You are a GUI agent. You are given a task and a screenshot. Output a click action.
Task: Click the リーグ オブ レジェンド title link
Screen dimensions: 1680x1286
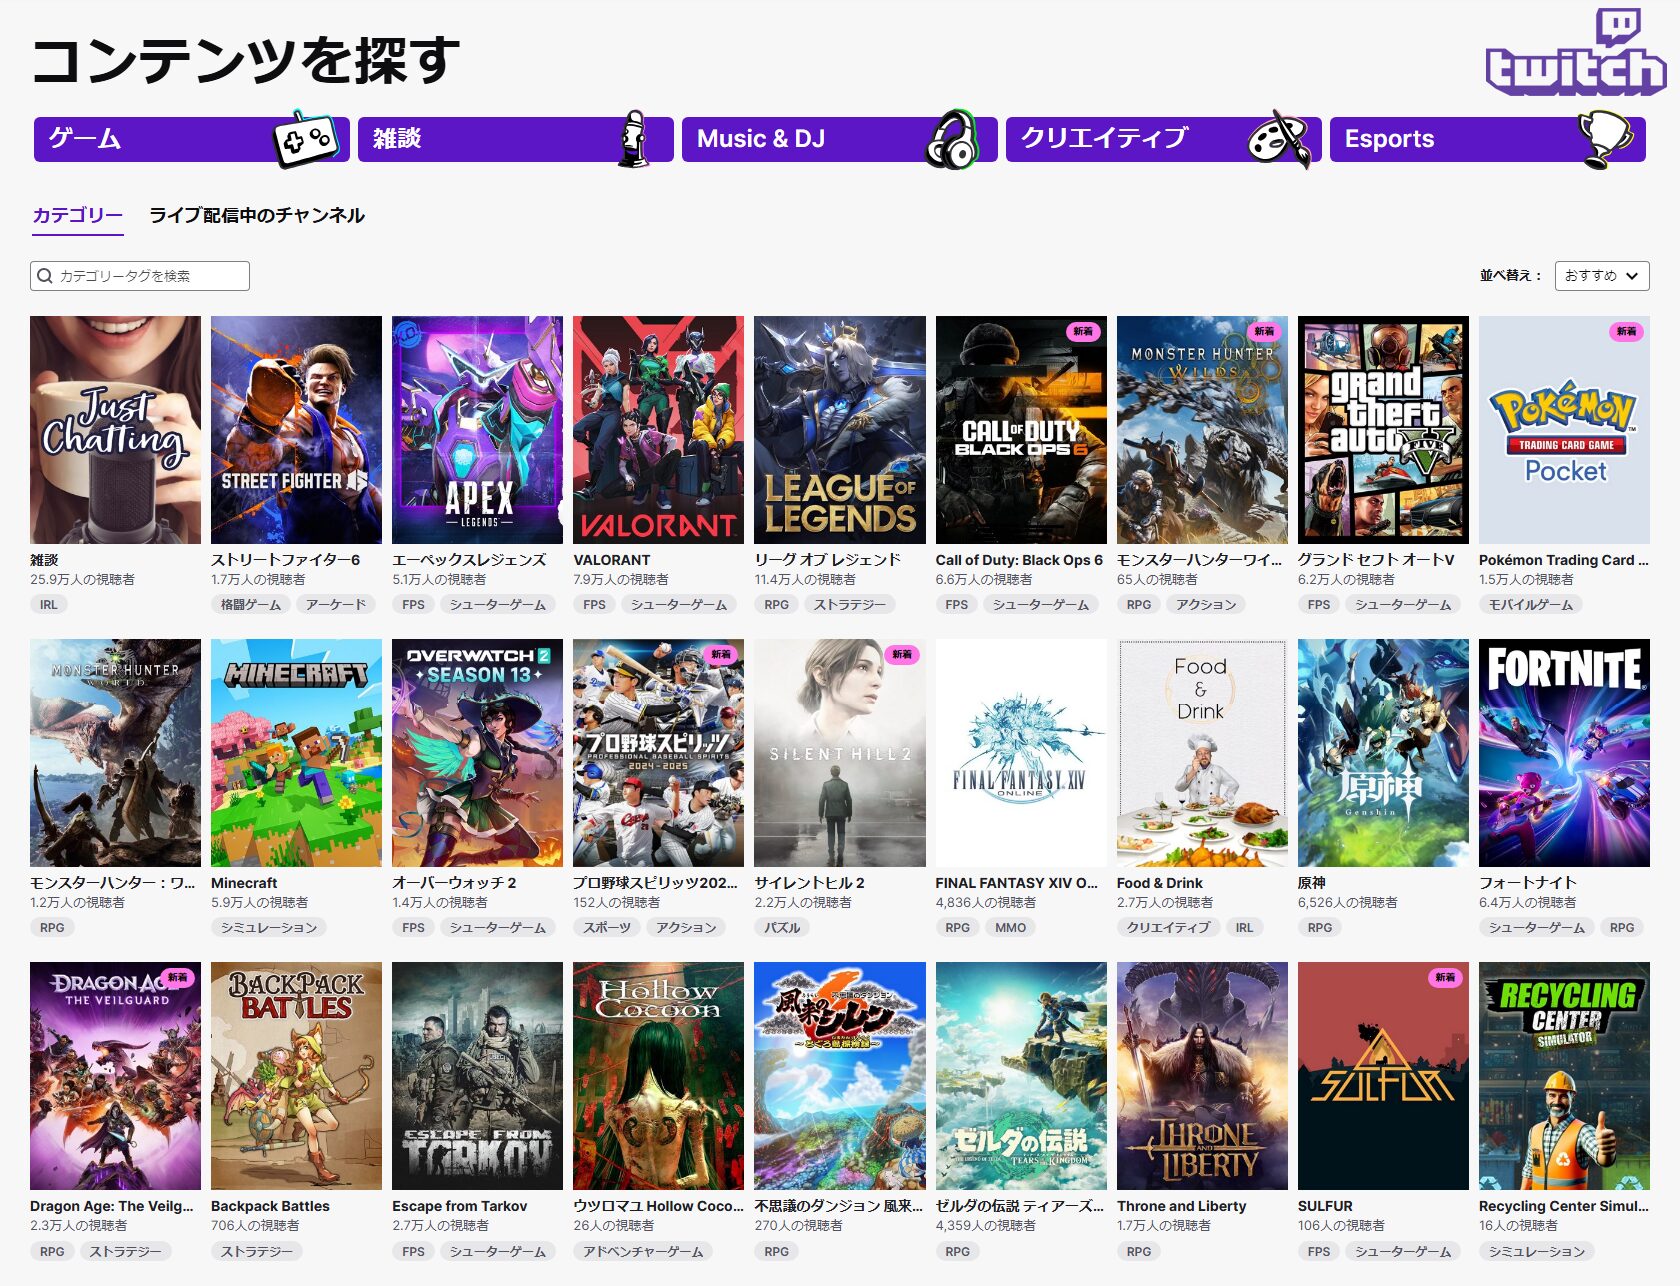coord(828,560)
